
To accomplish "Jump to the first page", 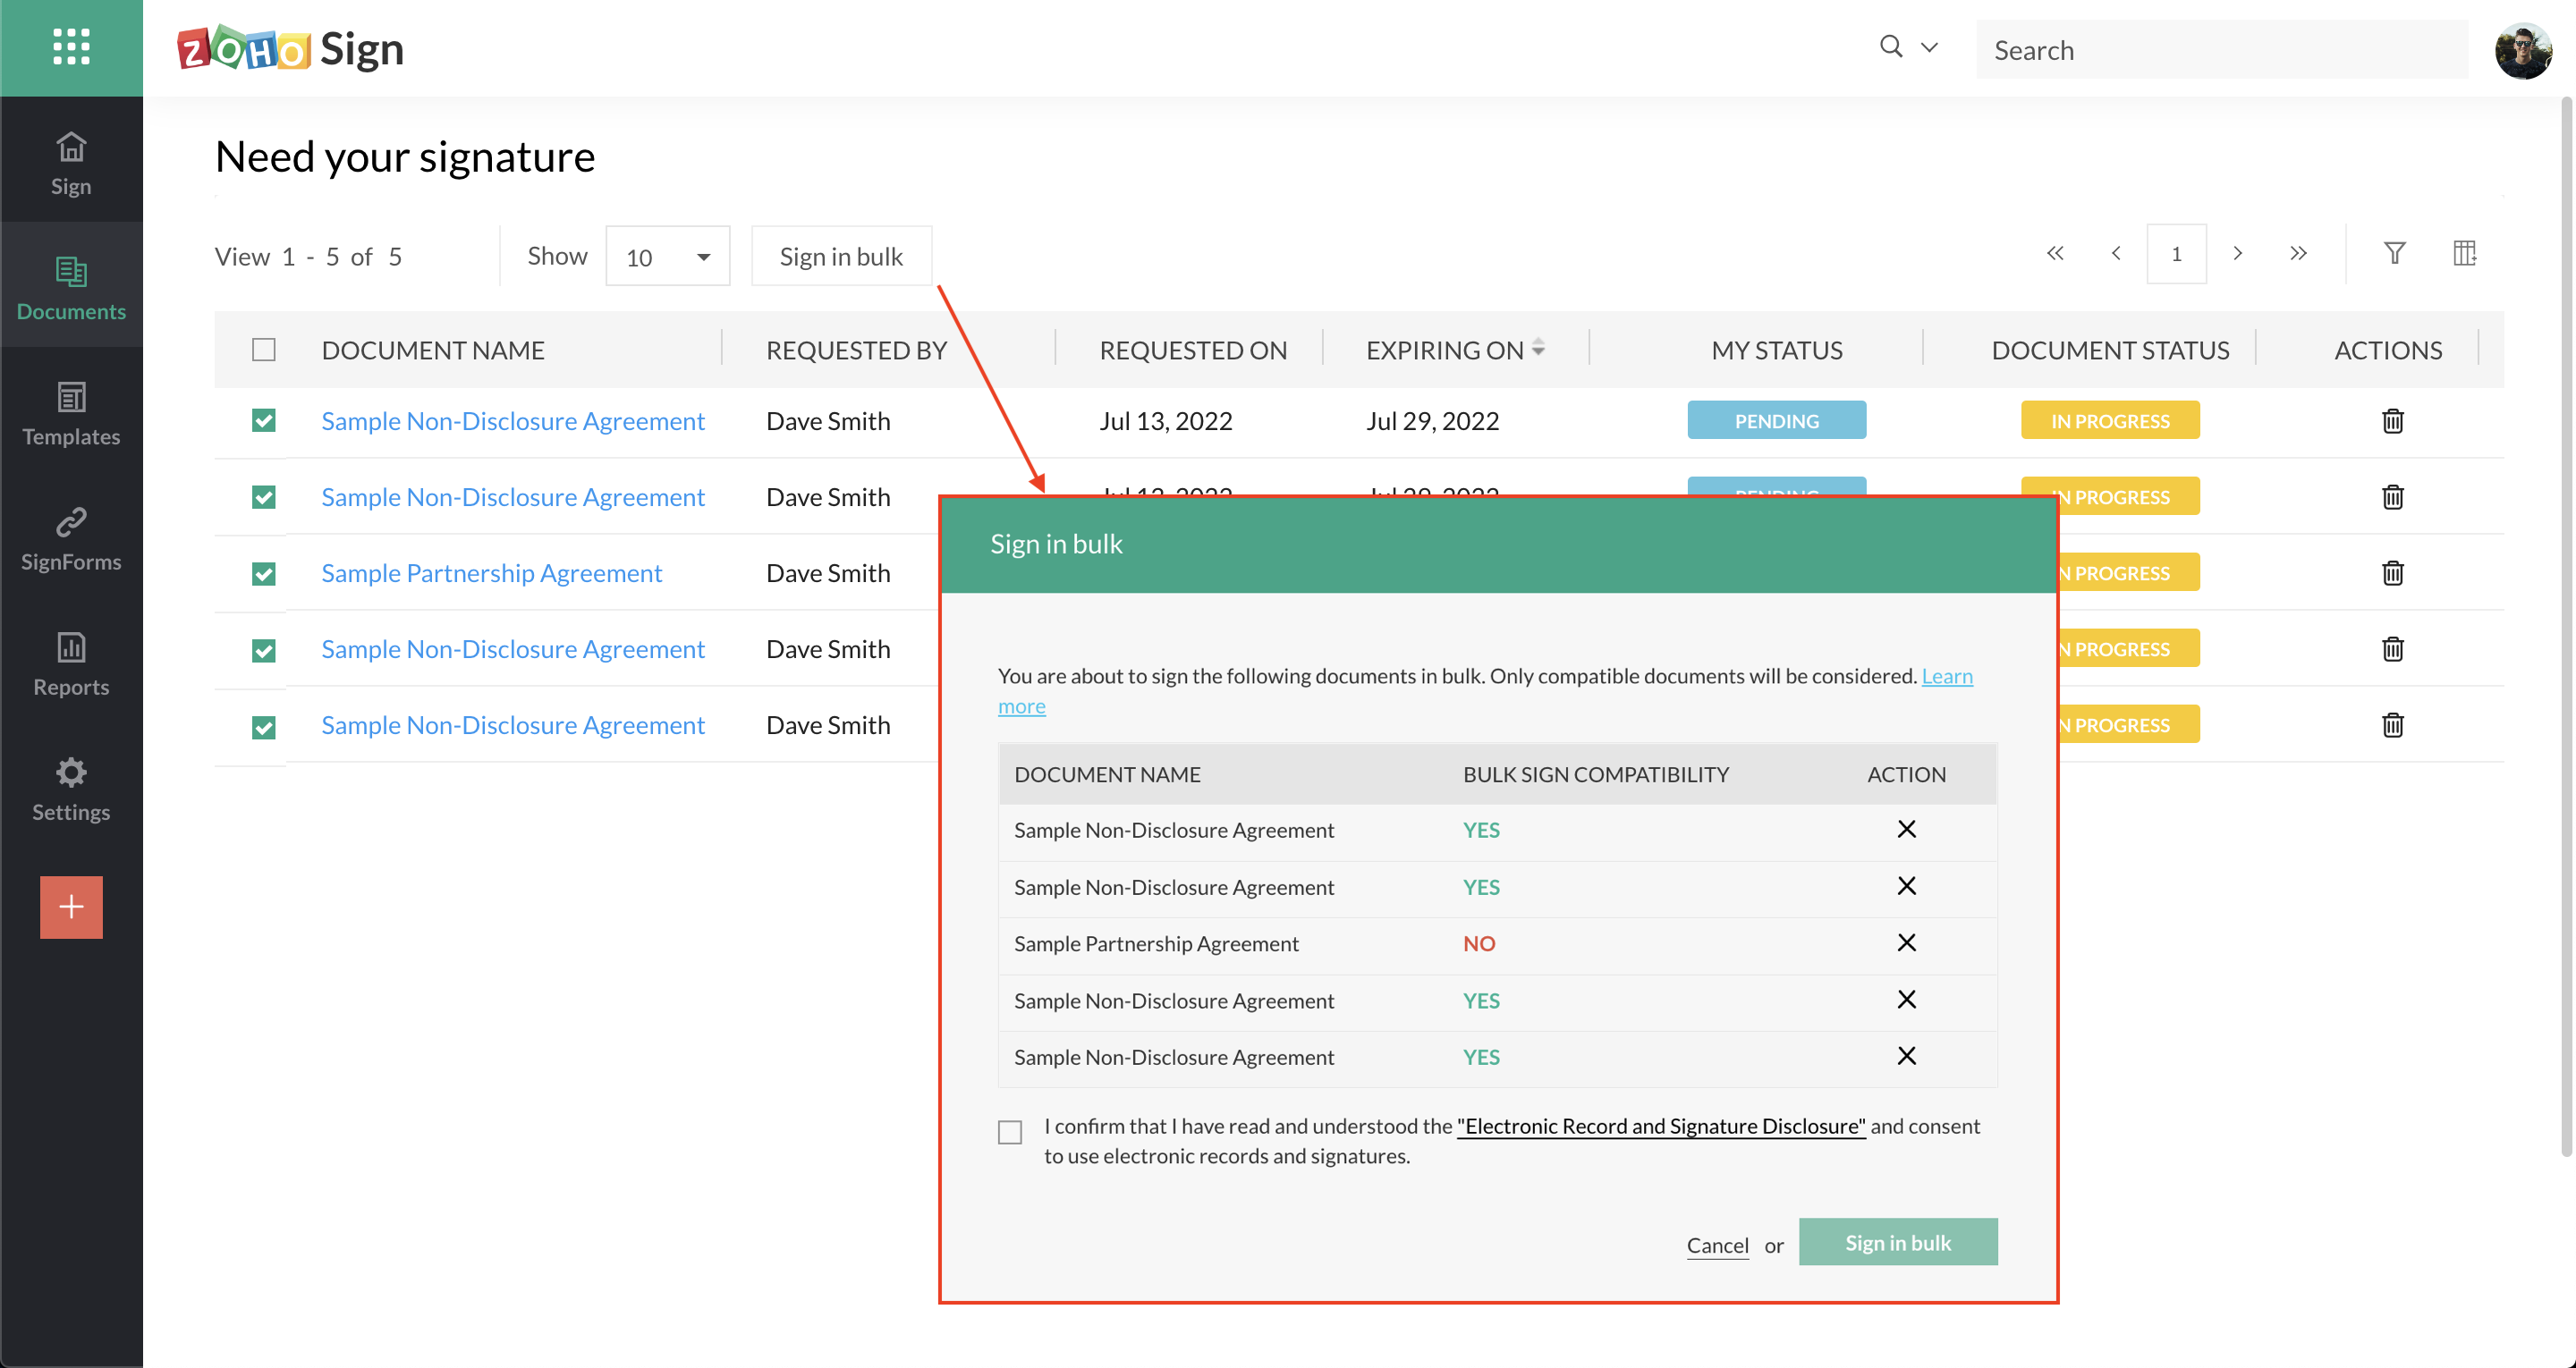I will click(x=2054, y=253).
